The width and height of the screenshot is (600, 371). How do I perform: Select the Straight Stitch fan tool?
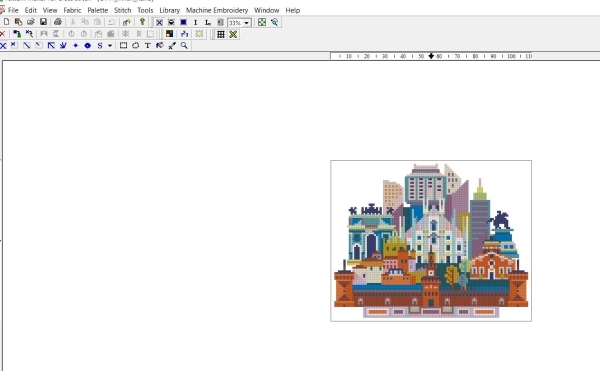63,46
